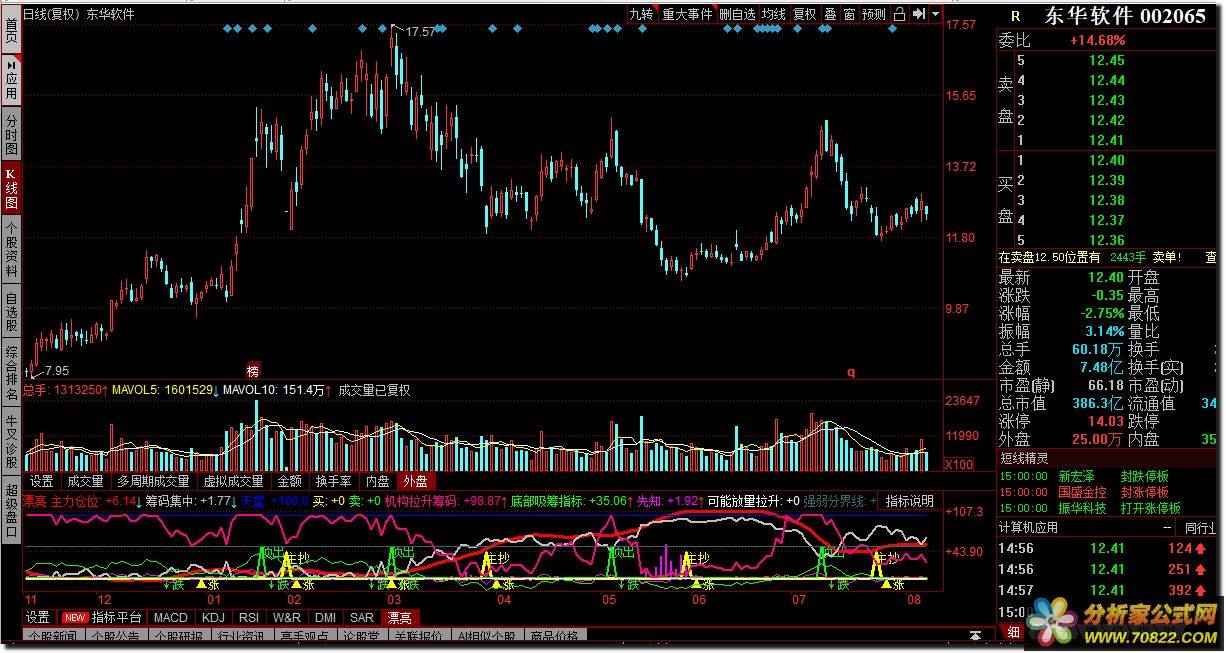The width and height of the screenshot is (1226, 653).
Task: Switch indicator to W&R
Action: click(287, 618)
